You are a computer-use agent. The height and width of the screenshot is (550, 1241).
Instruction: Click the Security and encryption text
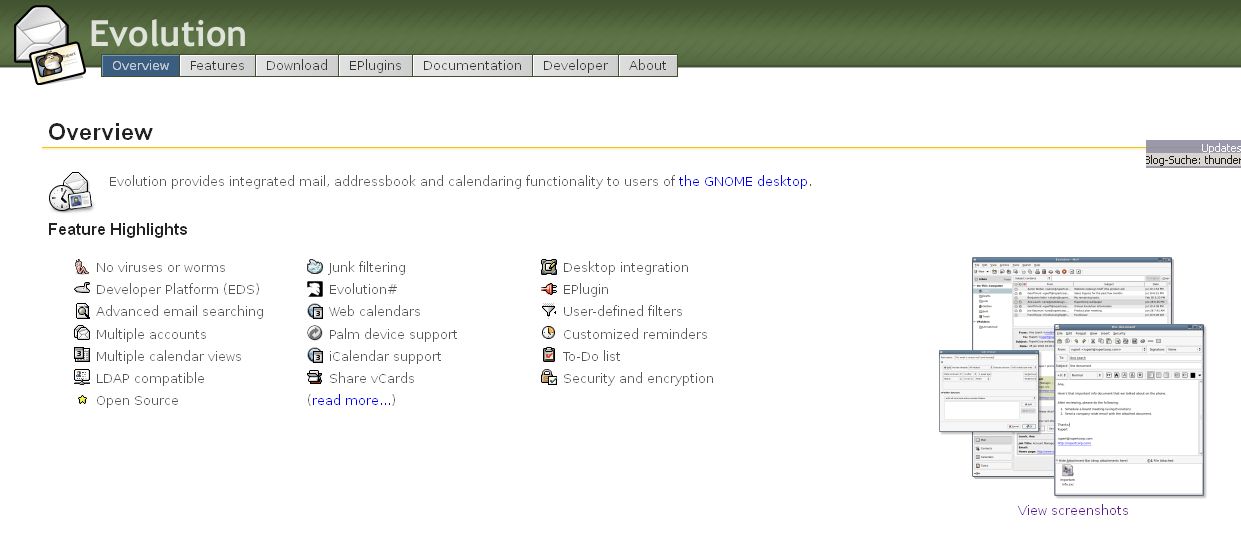[638, 378]
